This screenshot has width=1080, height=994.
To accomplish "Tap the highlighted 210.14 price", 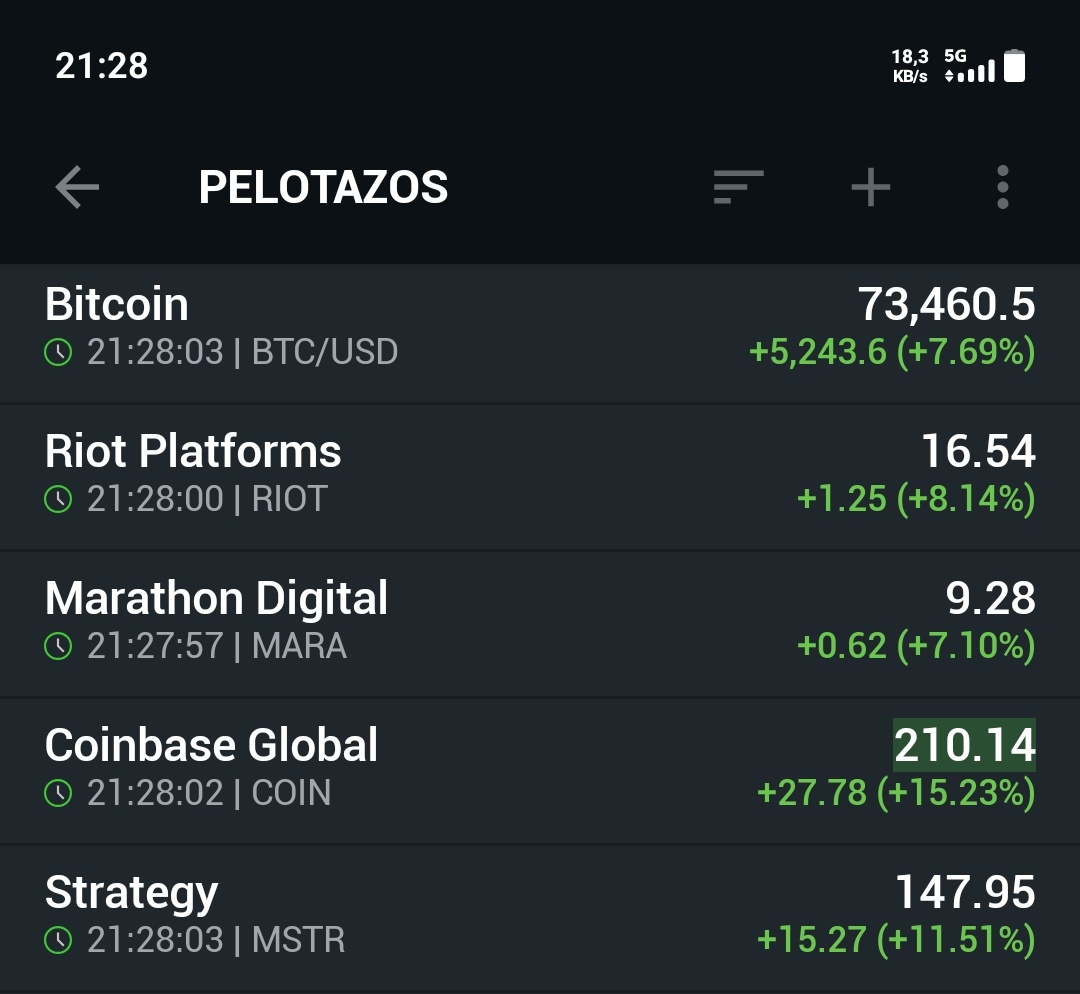I will point(964,746).
